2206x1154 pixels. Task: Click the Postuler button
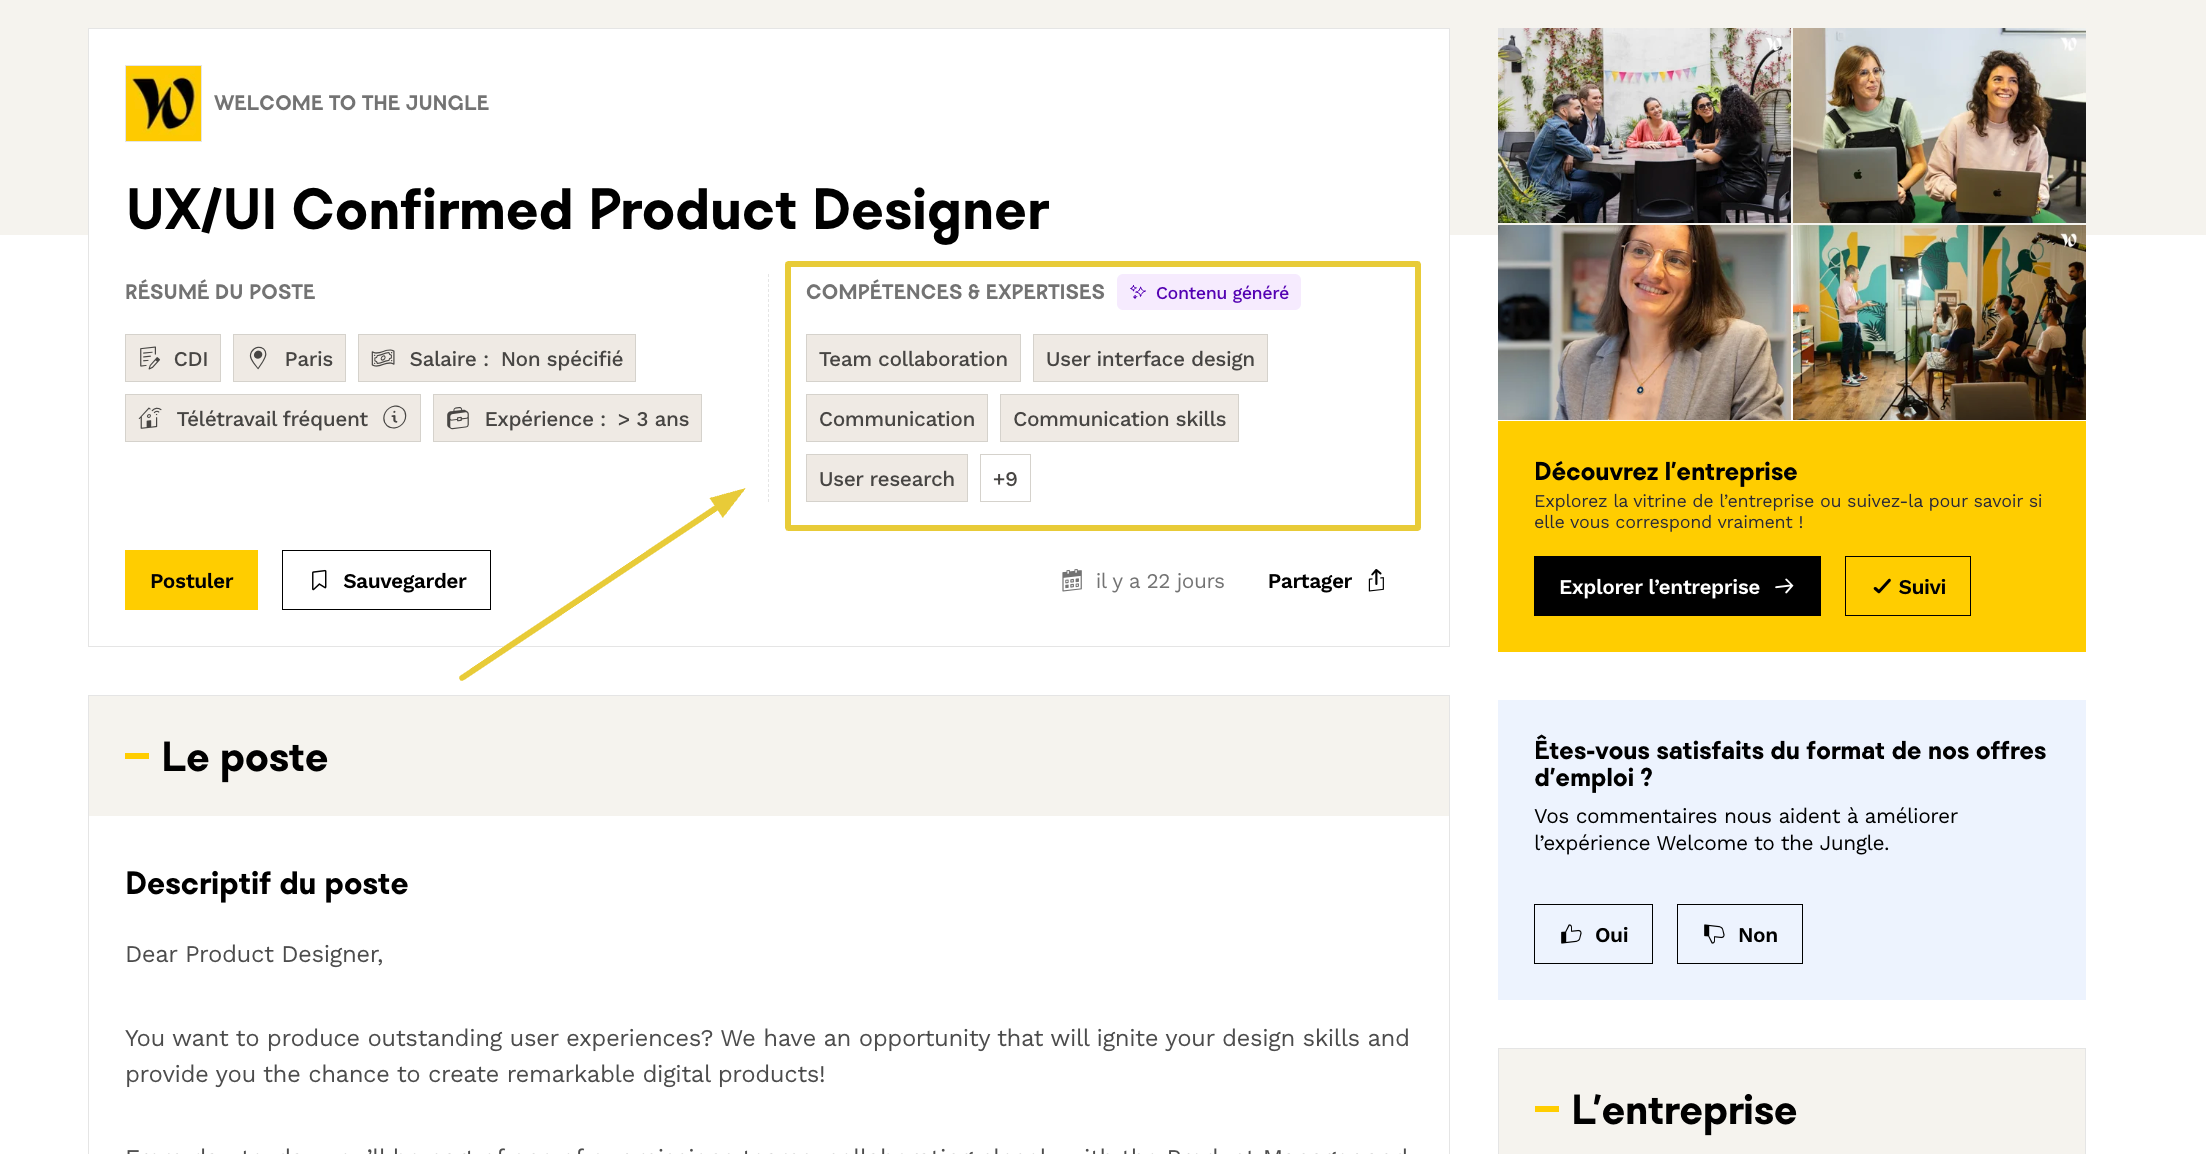pos(191,580)
